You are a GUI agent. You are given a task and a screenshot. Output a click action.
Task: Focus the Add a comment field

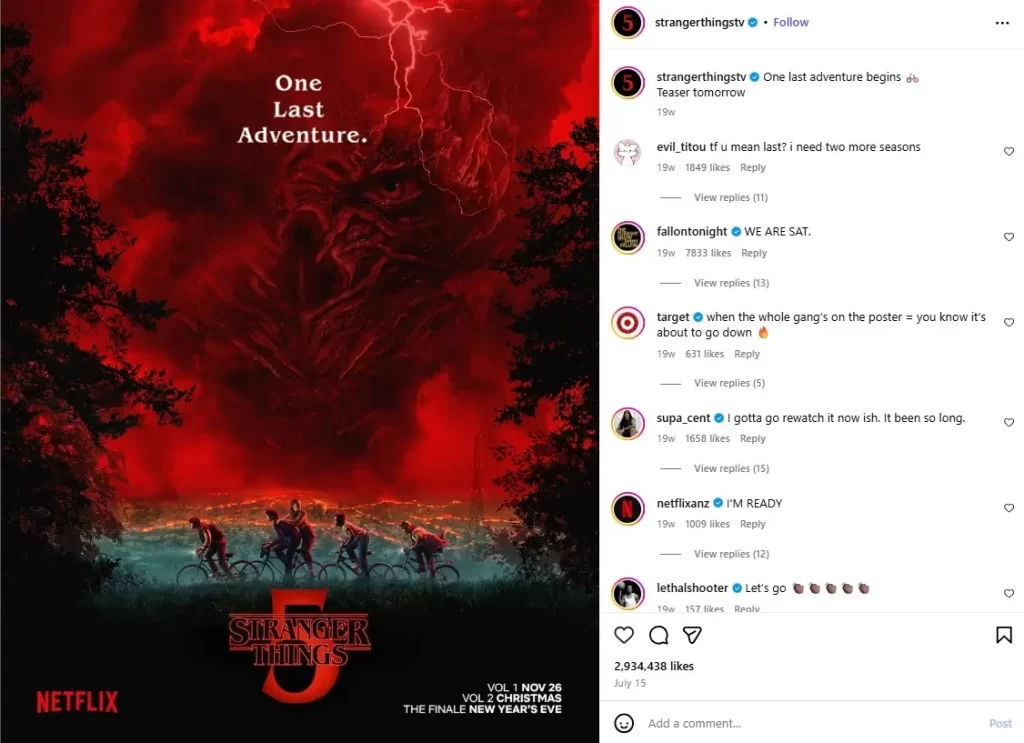click(x=810, y=723)
